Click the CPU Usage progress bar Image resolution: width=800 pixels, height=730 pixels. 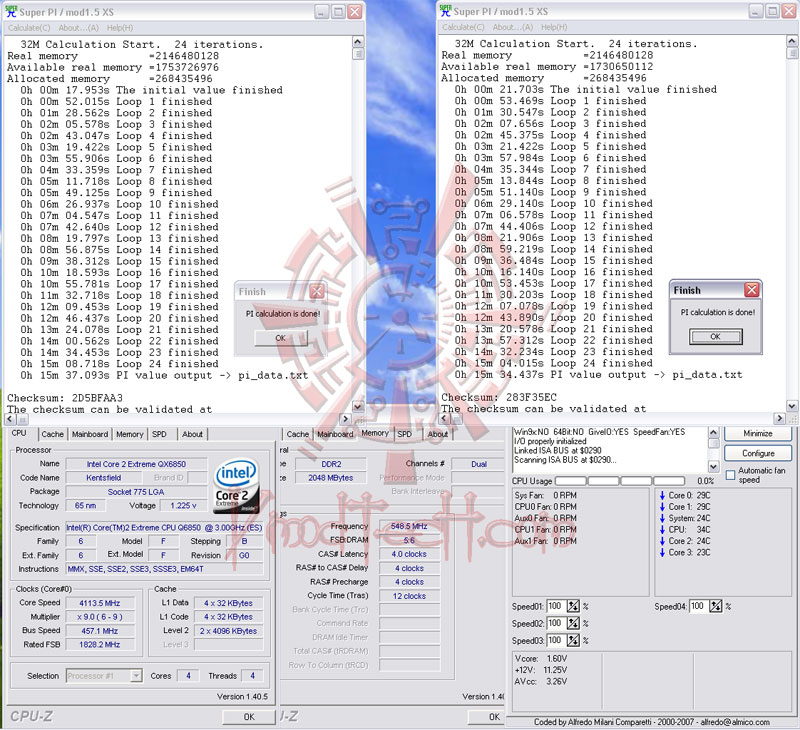pyautogui.click(x=620, y=481)
